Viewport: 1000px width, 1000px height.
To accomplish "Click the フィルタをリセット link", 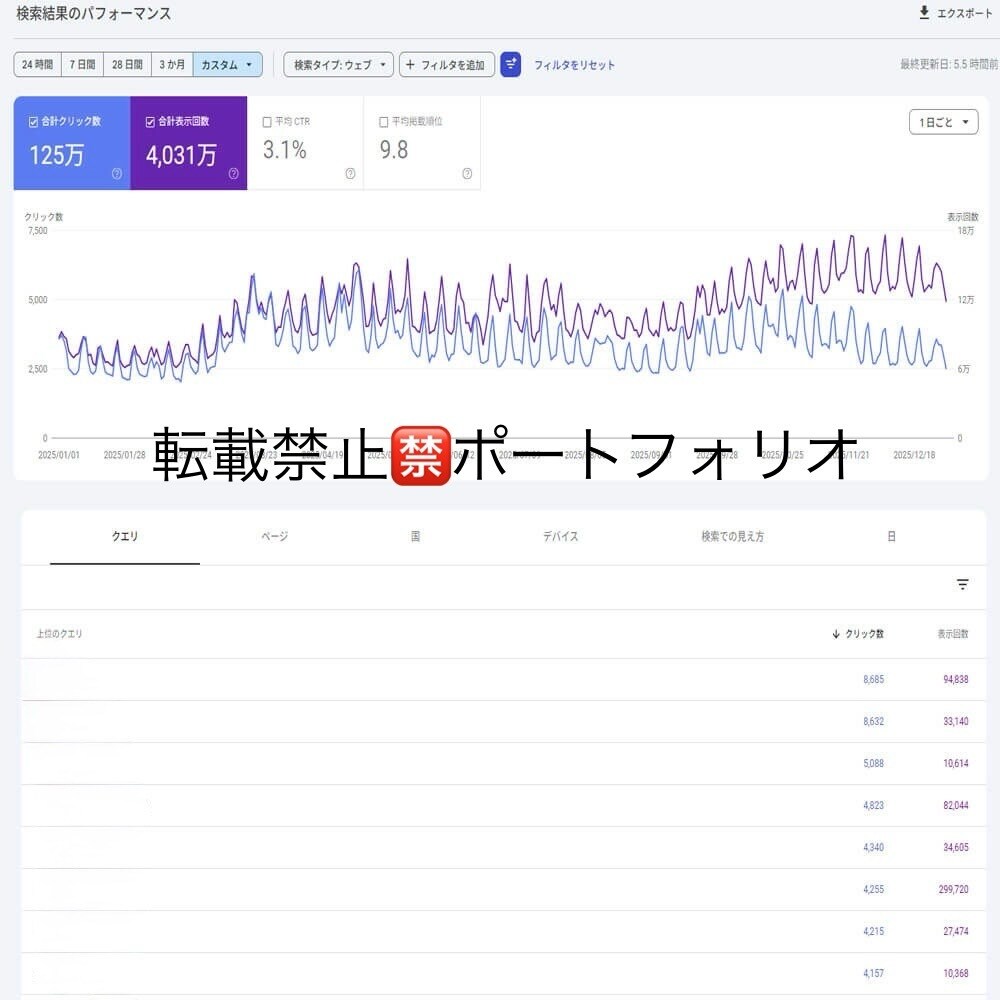I will pyautogui.click(x=575, y=65).
